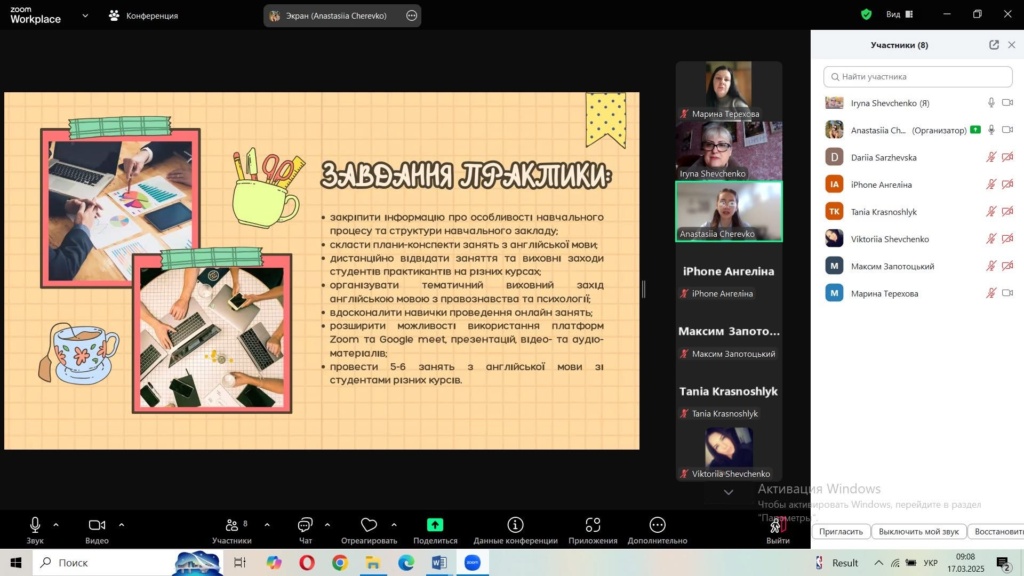Check the green encryption shield icon
The image size is (1024, 576).
[x=866, y=14]
